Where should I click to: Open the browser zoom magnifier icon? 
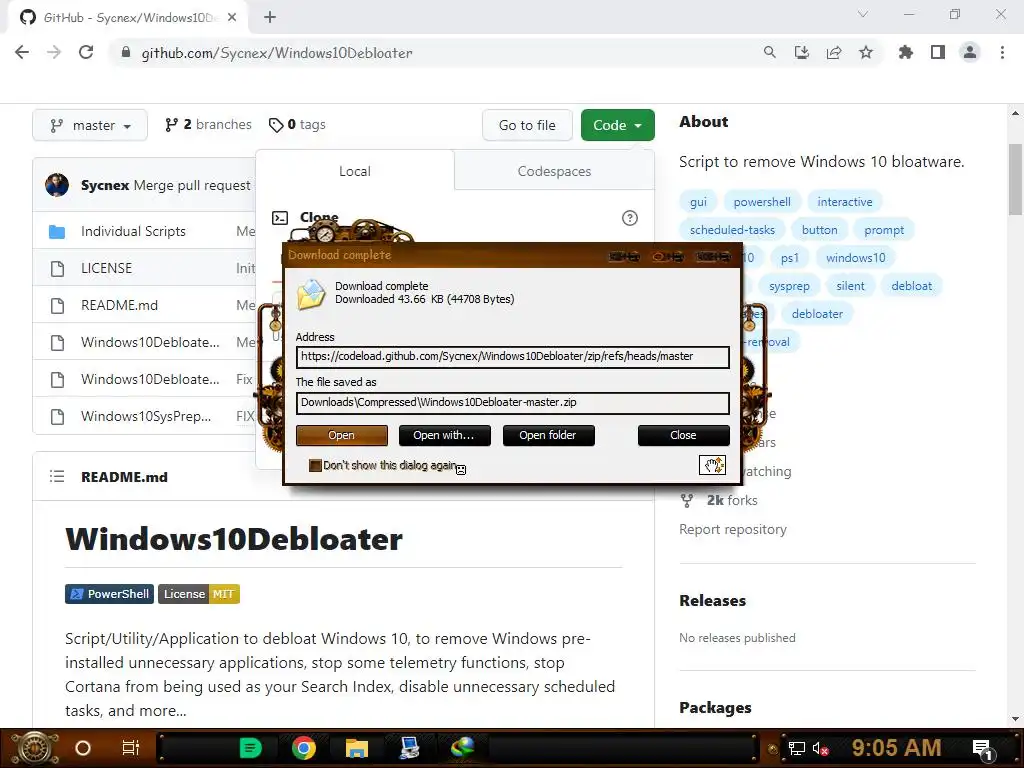coord(769,52)
